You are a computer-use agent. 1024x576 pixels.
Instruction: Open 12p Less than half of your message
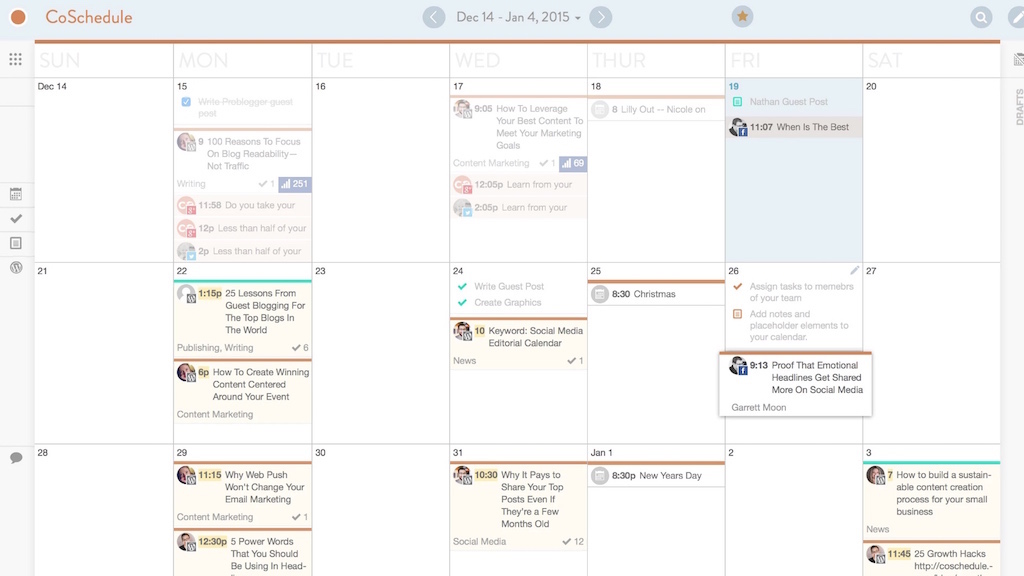(x=242, y=228)
